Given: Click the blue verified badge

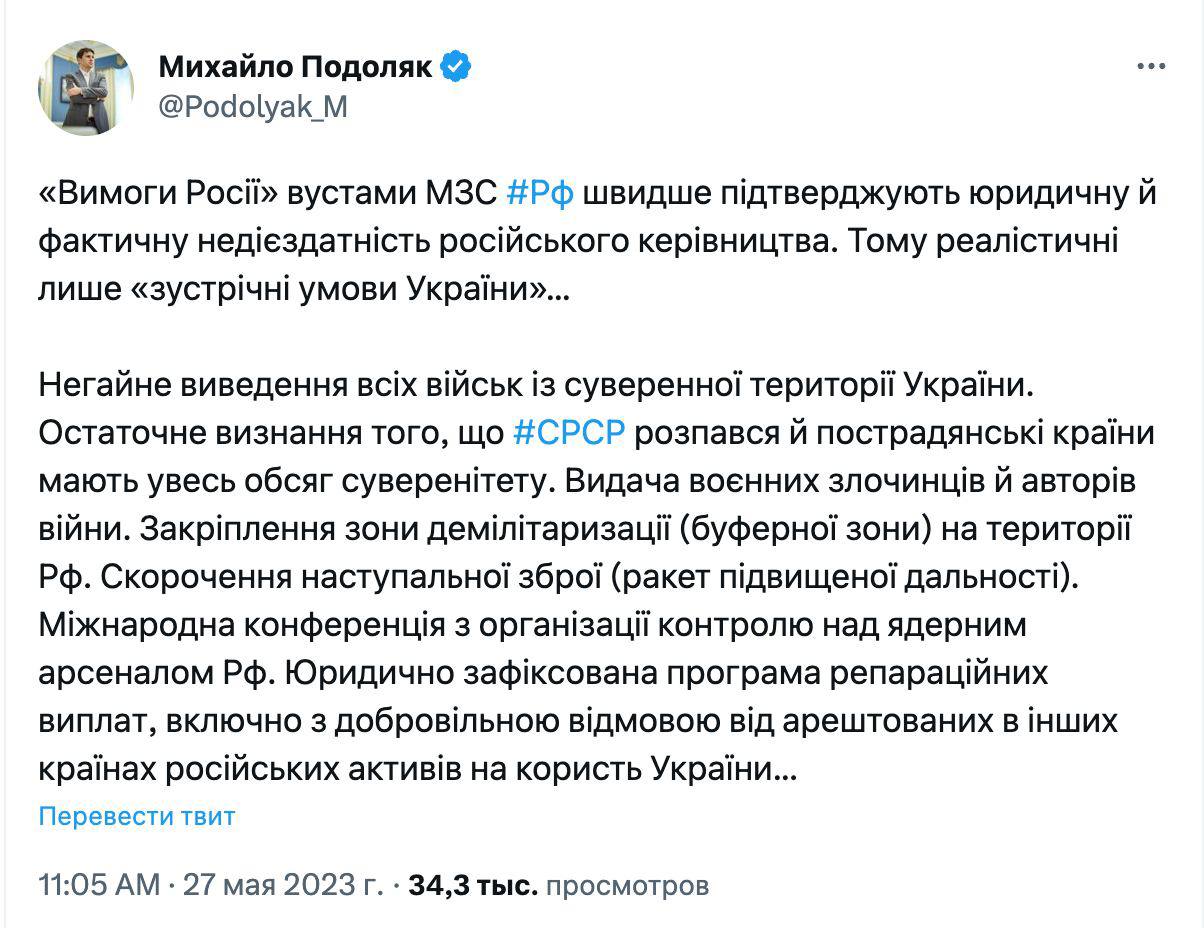Looking at the screenshot, I should [457, 67].
